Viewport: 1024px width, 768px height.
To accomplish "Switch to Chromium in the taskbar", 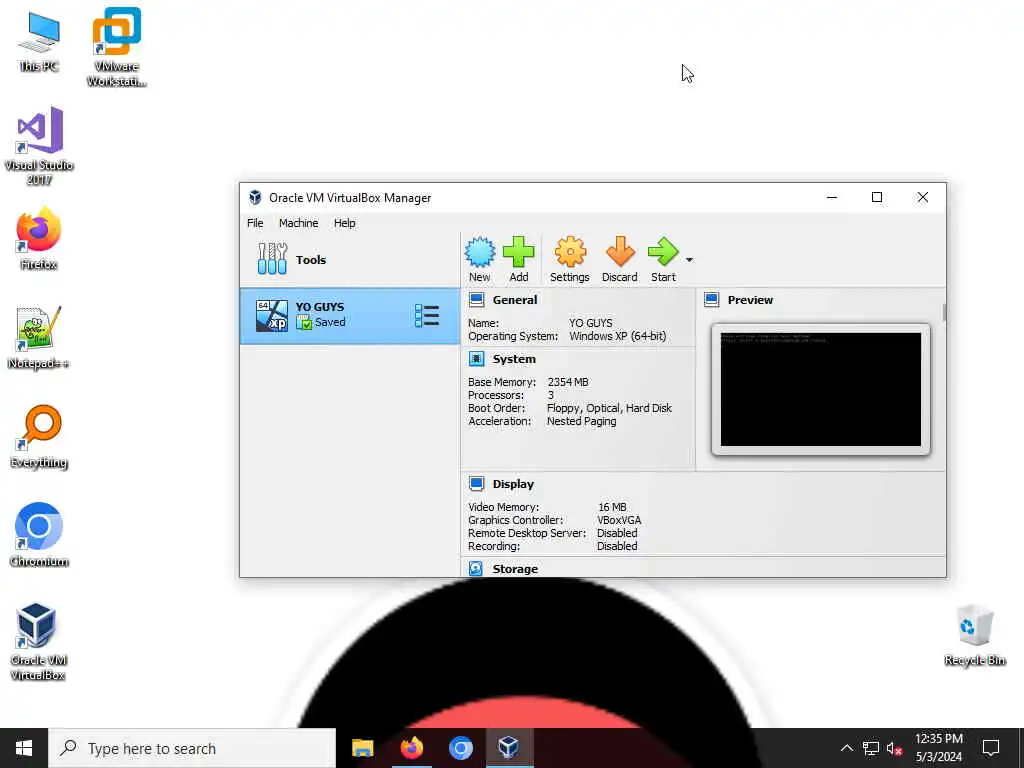I will [460, 748].
